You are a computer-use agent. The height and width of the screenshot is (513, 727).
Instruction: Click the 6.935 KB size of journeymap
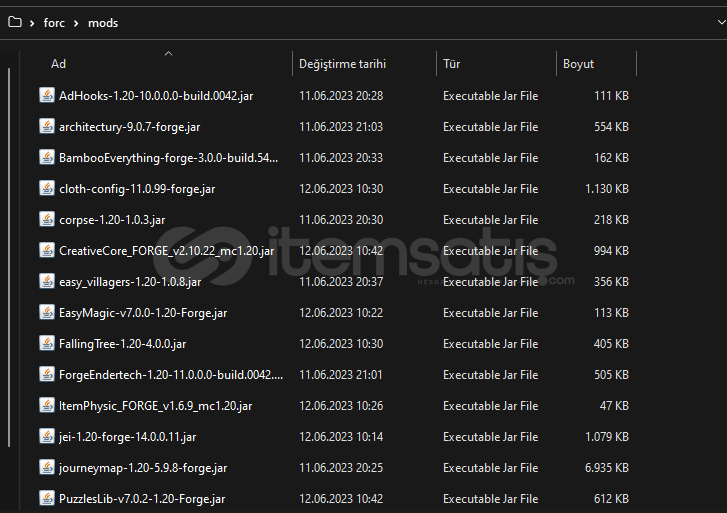click(606, 468)
